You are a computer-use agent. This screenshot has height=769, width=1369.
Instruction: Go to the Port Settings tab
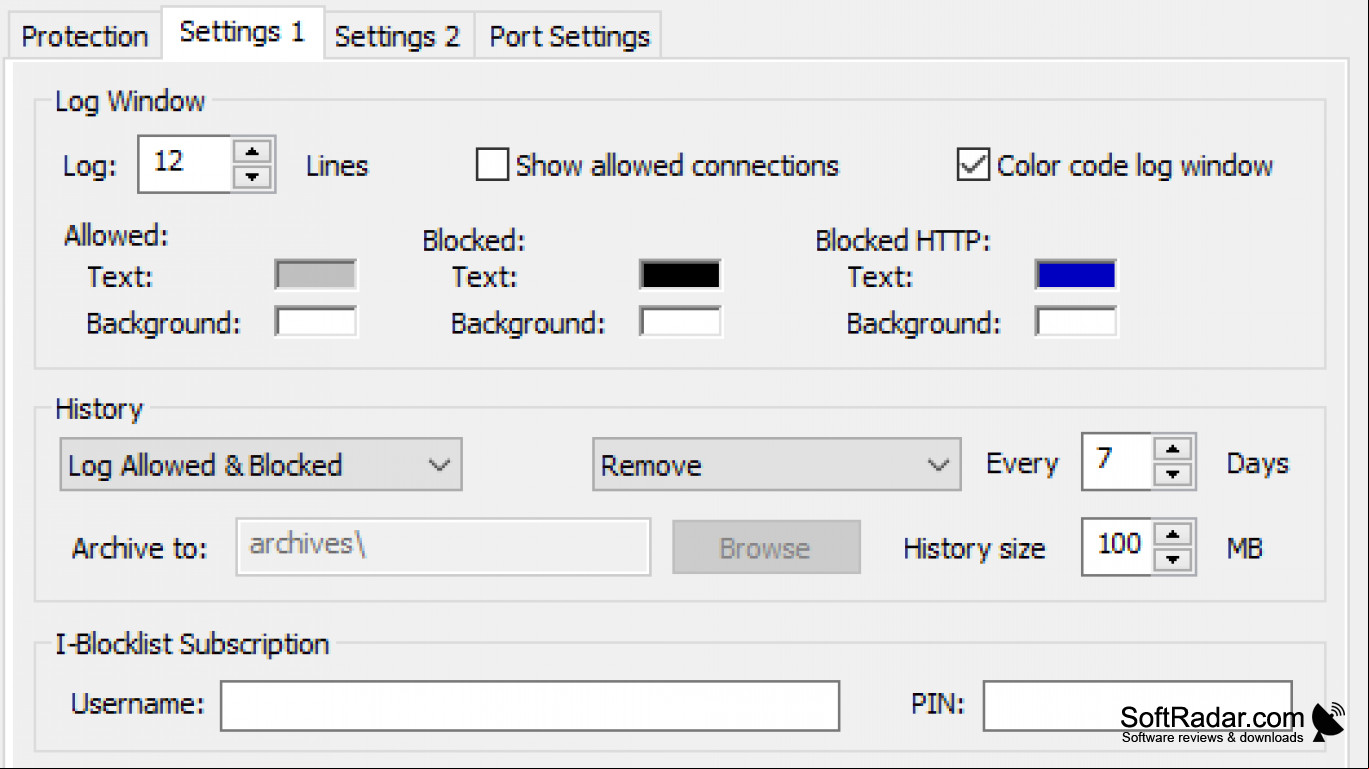point(569,37)
